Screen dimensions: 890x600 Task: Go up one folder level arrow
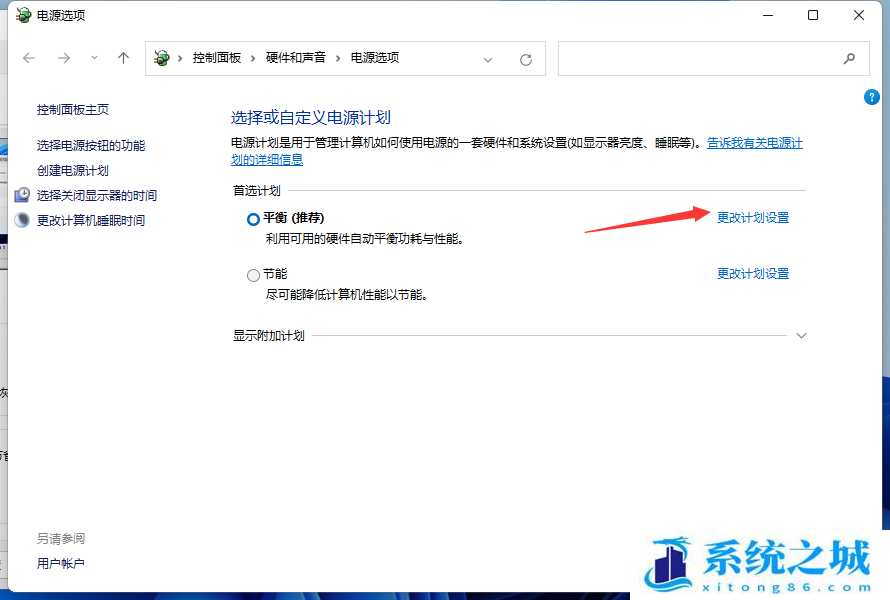click(x=123, y=58)
